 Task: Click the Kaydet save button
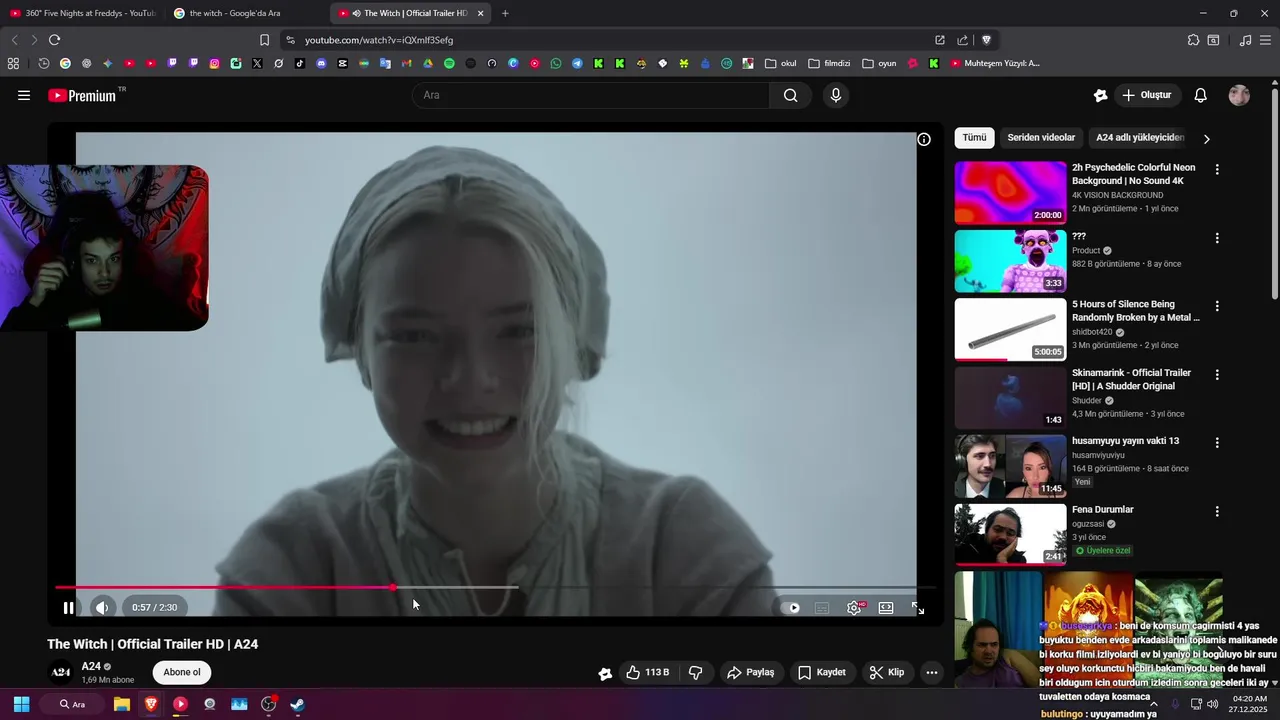click(x=821, y=672)
